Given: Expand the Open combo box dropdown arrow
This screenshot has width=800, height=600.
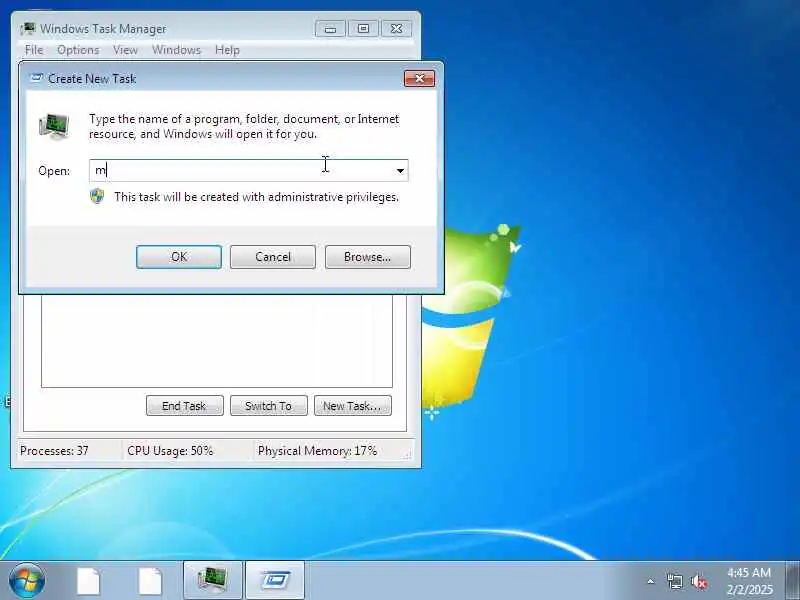Looking at the screenshot, I should coord(401,170).
